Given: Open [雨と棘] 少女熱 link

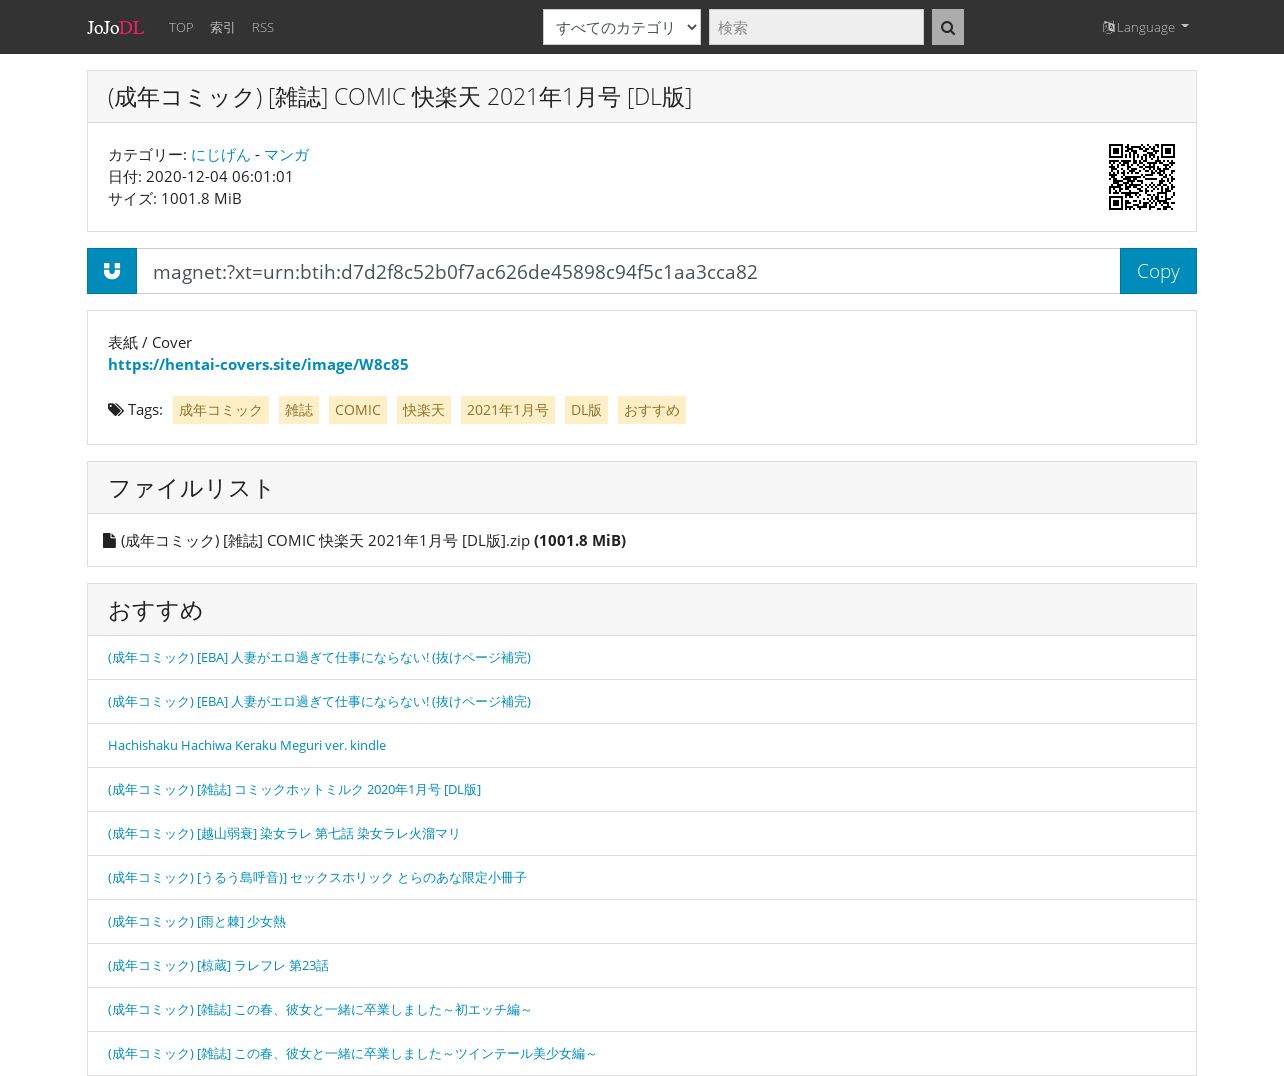Looking at the screenshot, I should coord(197,921).
